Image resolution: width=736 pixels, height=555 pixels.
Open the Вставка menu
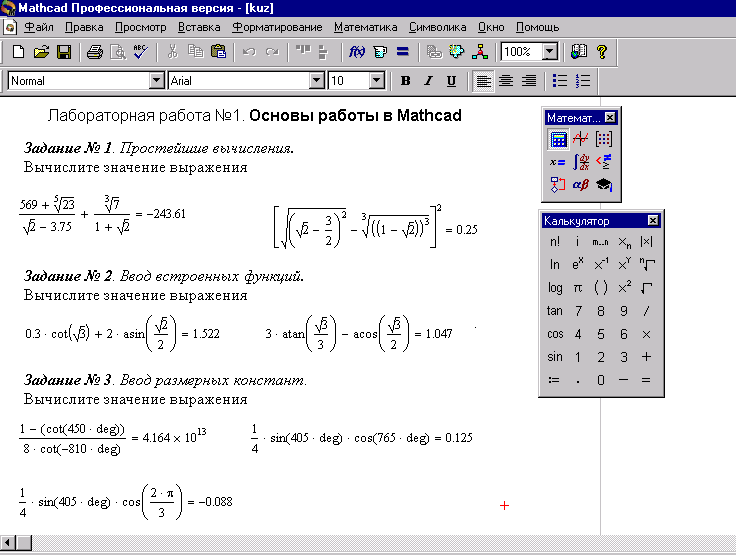(199, 27)
